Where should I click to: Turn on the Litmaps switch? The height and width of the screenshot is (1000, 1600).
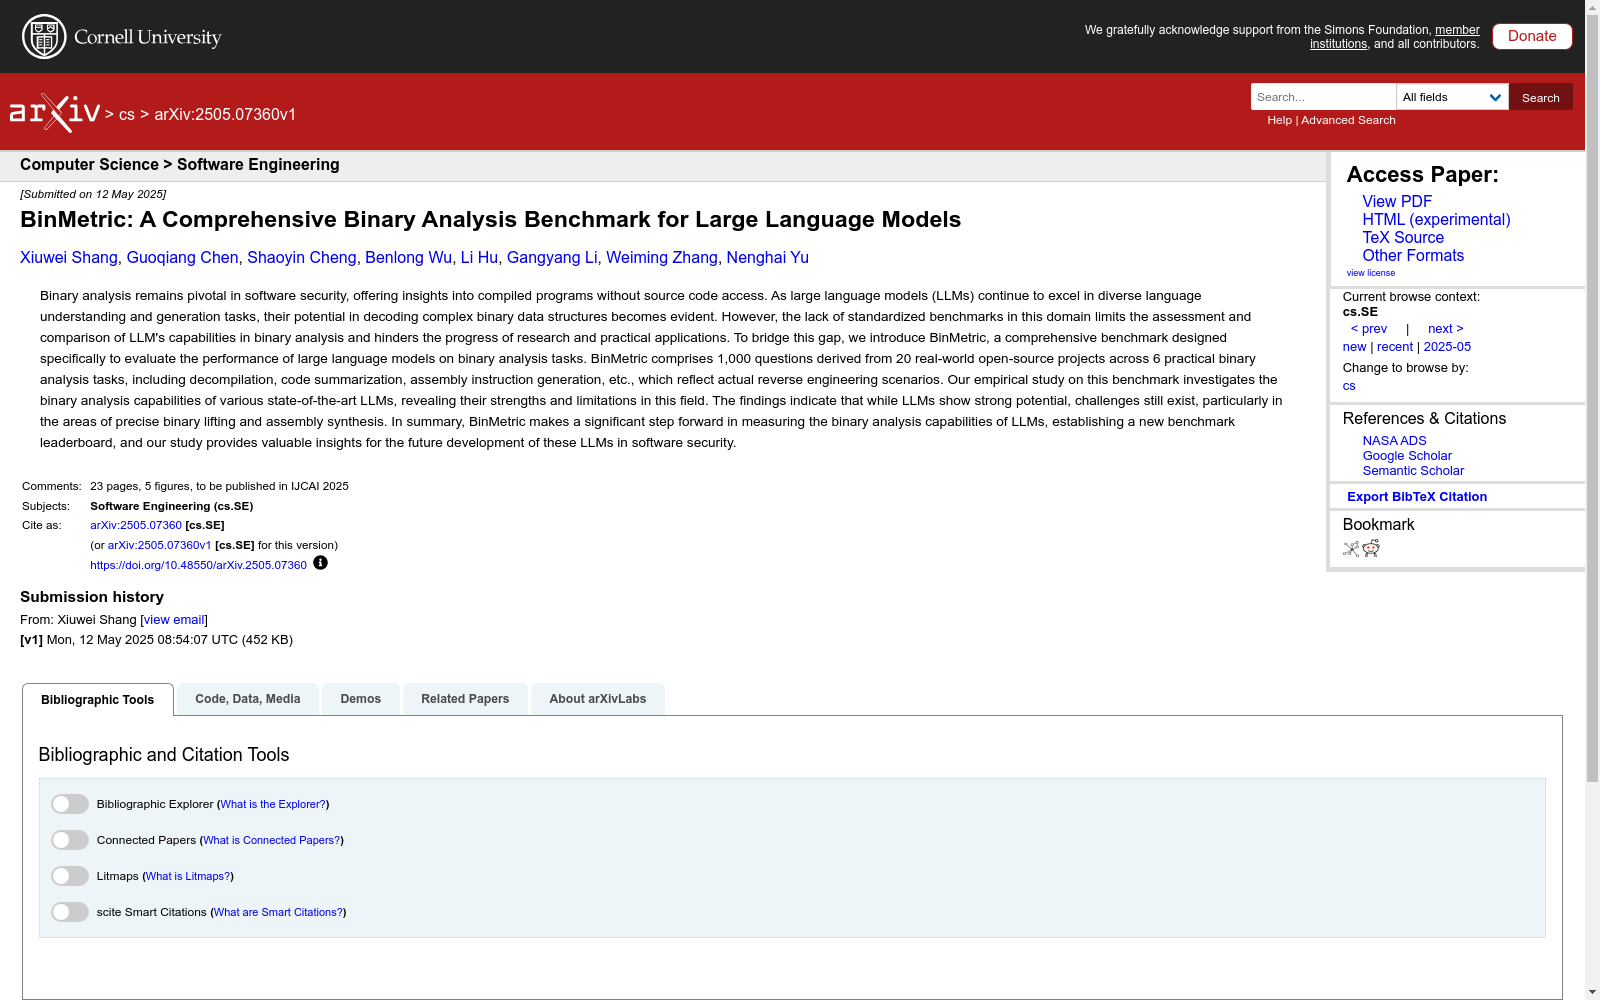point(70,876)
